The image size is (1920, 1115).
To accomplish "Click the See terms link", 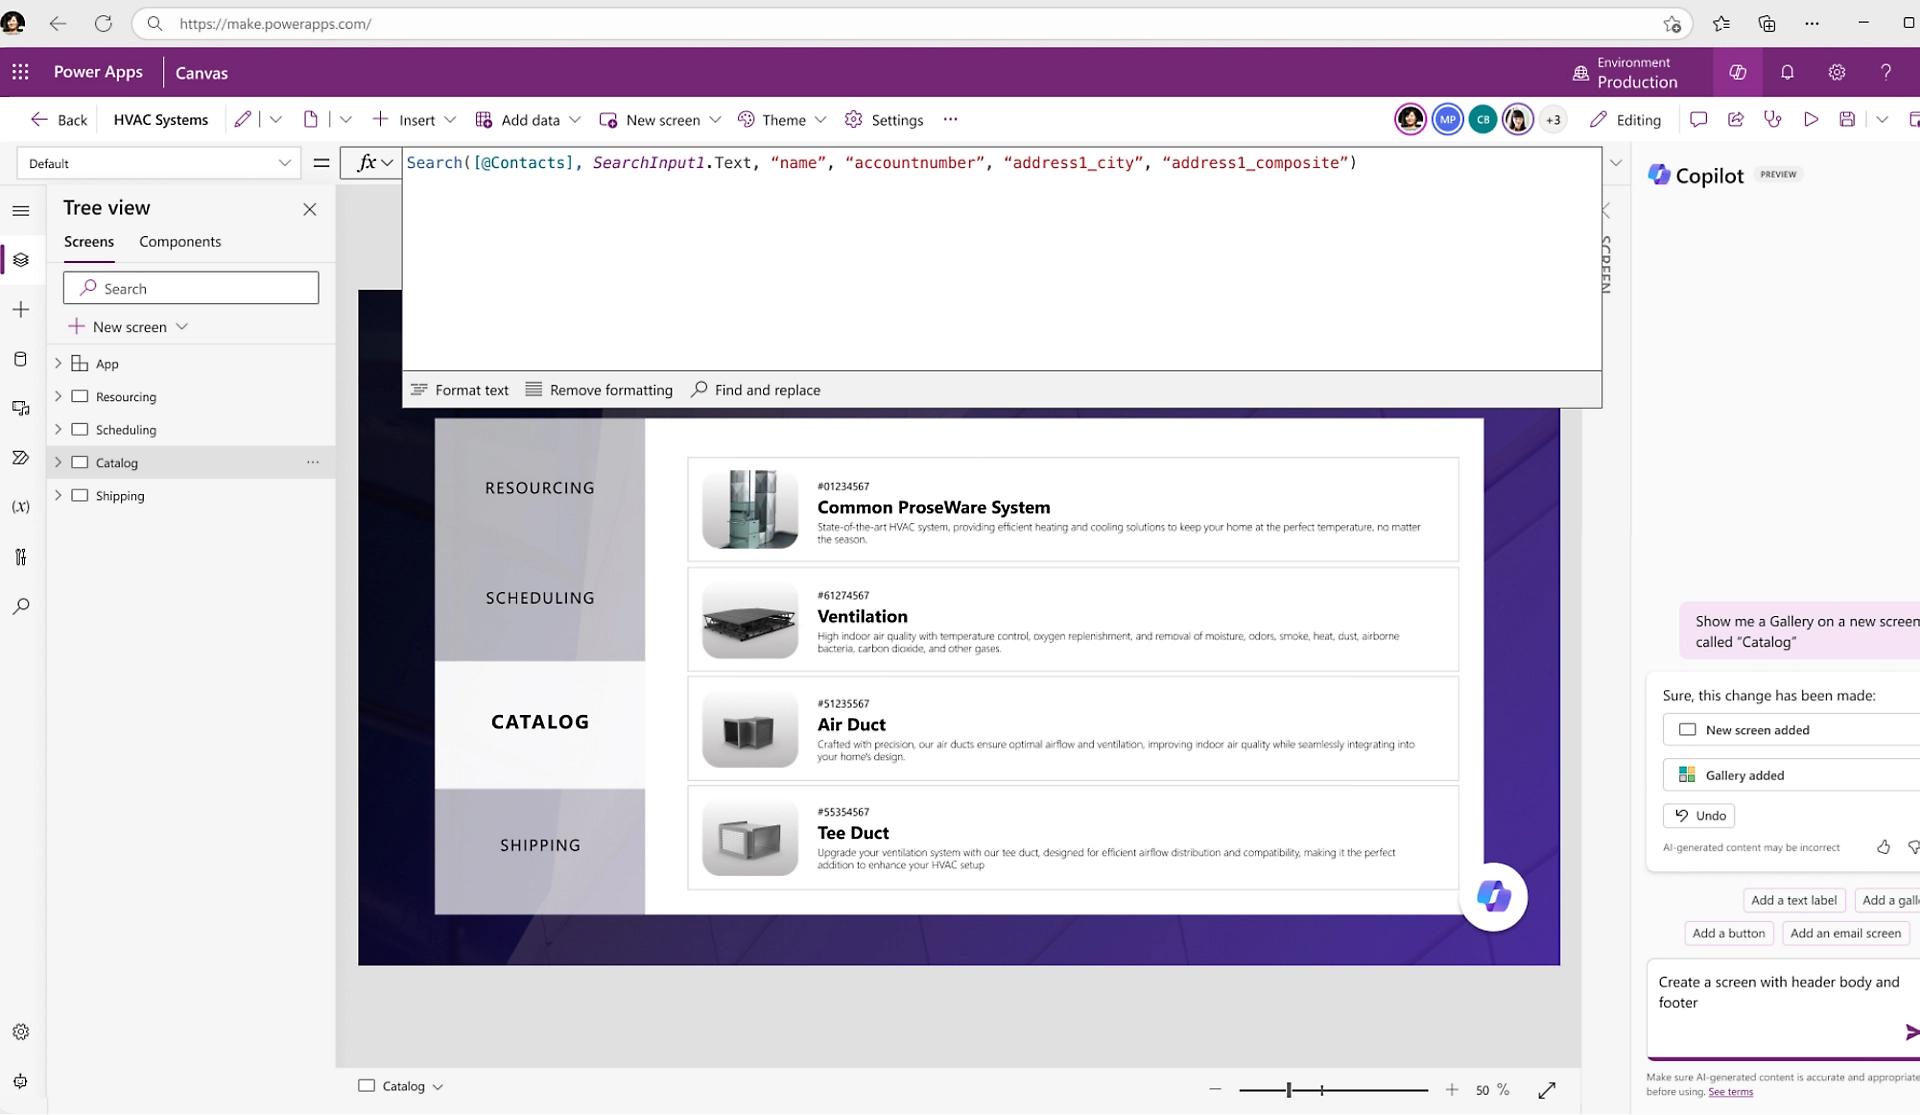I will click(x=1730, y=1092).
